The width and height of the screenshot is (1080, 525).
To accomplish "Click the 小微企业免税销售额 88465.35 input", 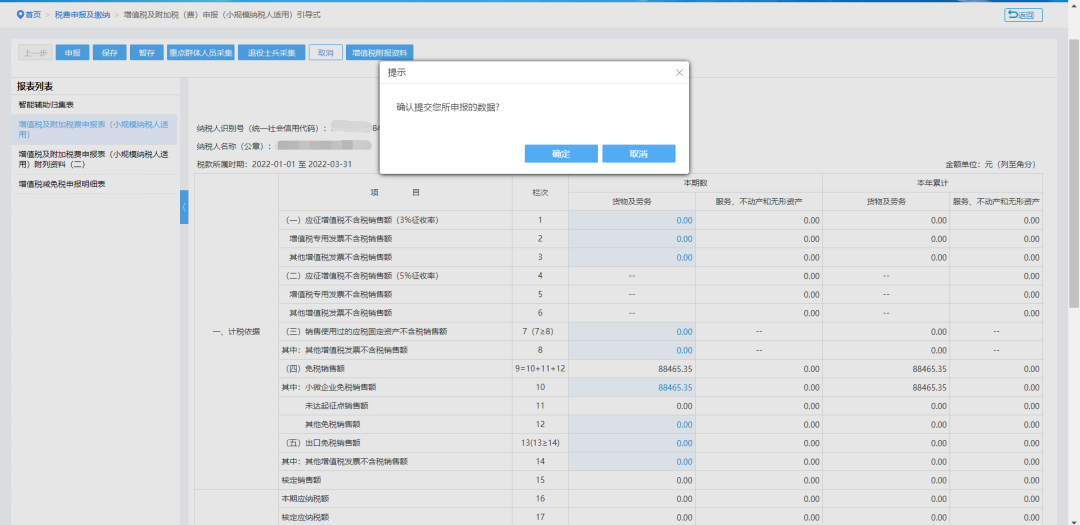I will (632, 388).
